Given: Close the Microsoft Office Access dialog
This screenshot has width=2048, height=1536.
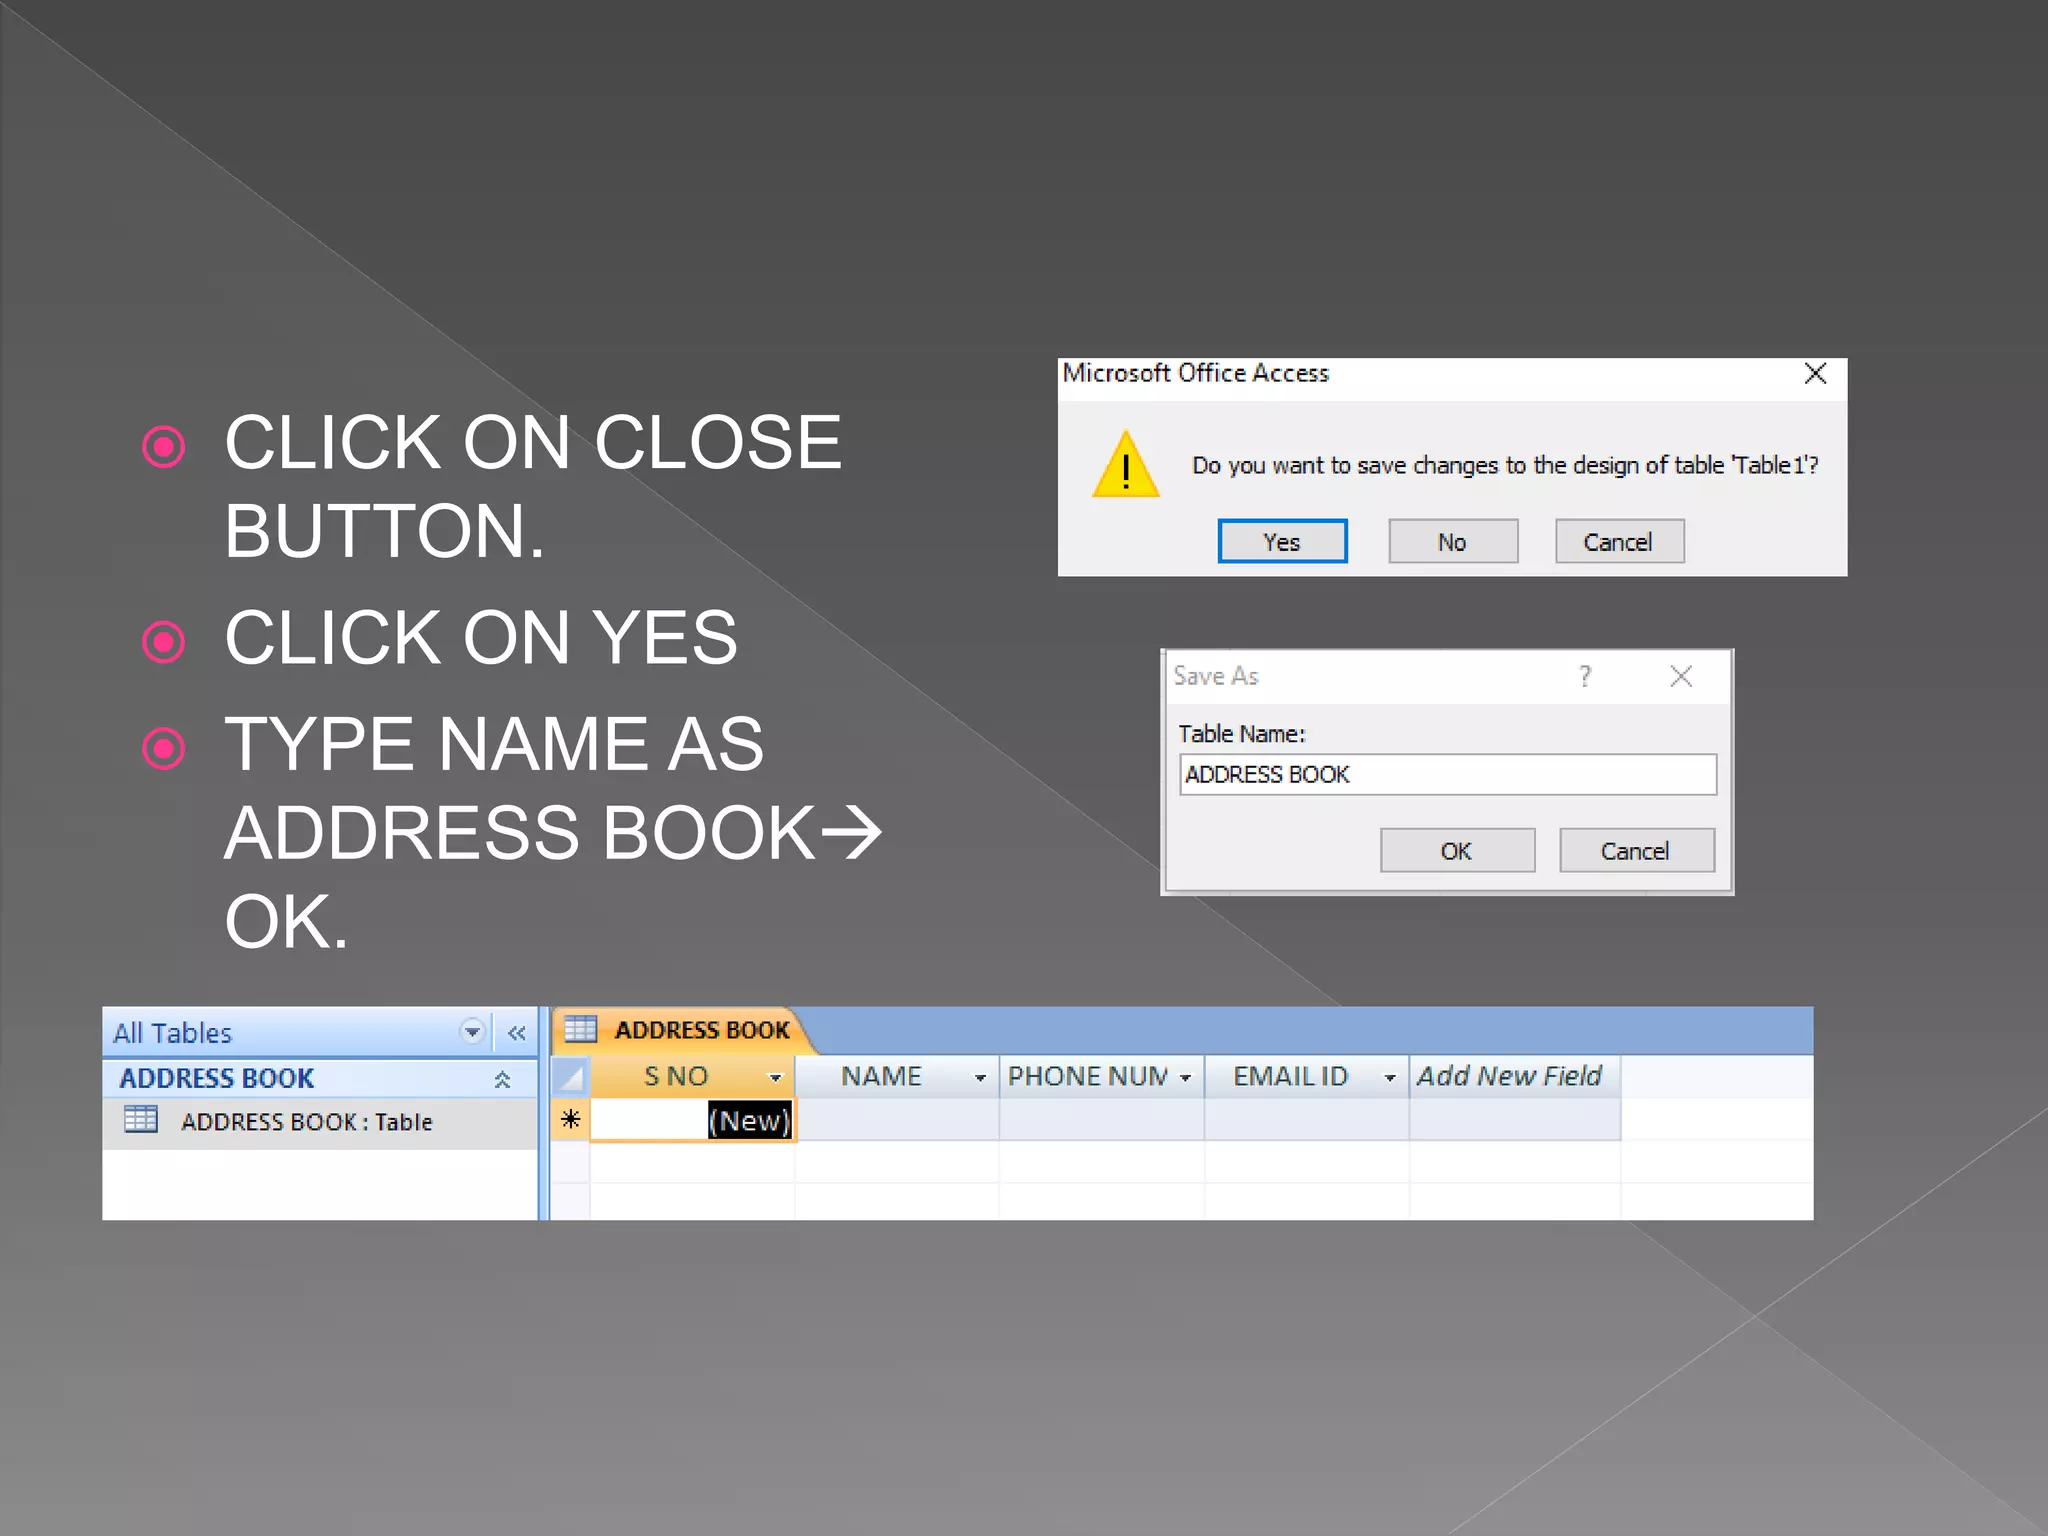Looking at the screenshot, I should click(x=1815, y=374).
